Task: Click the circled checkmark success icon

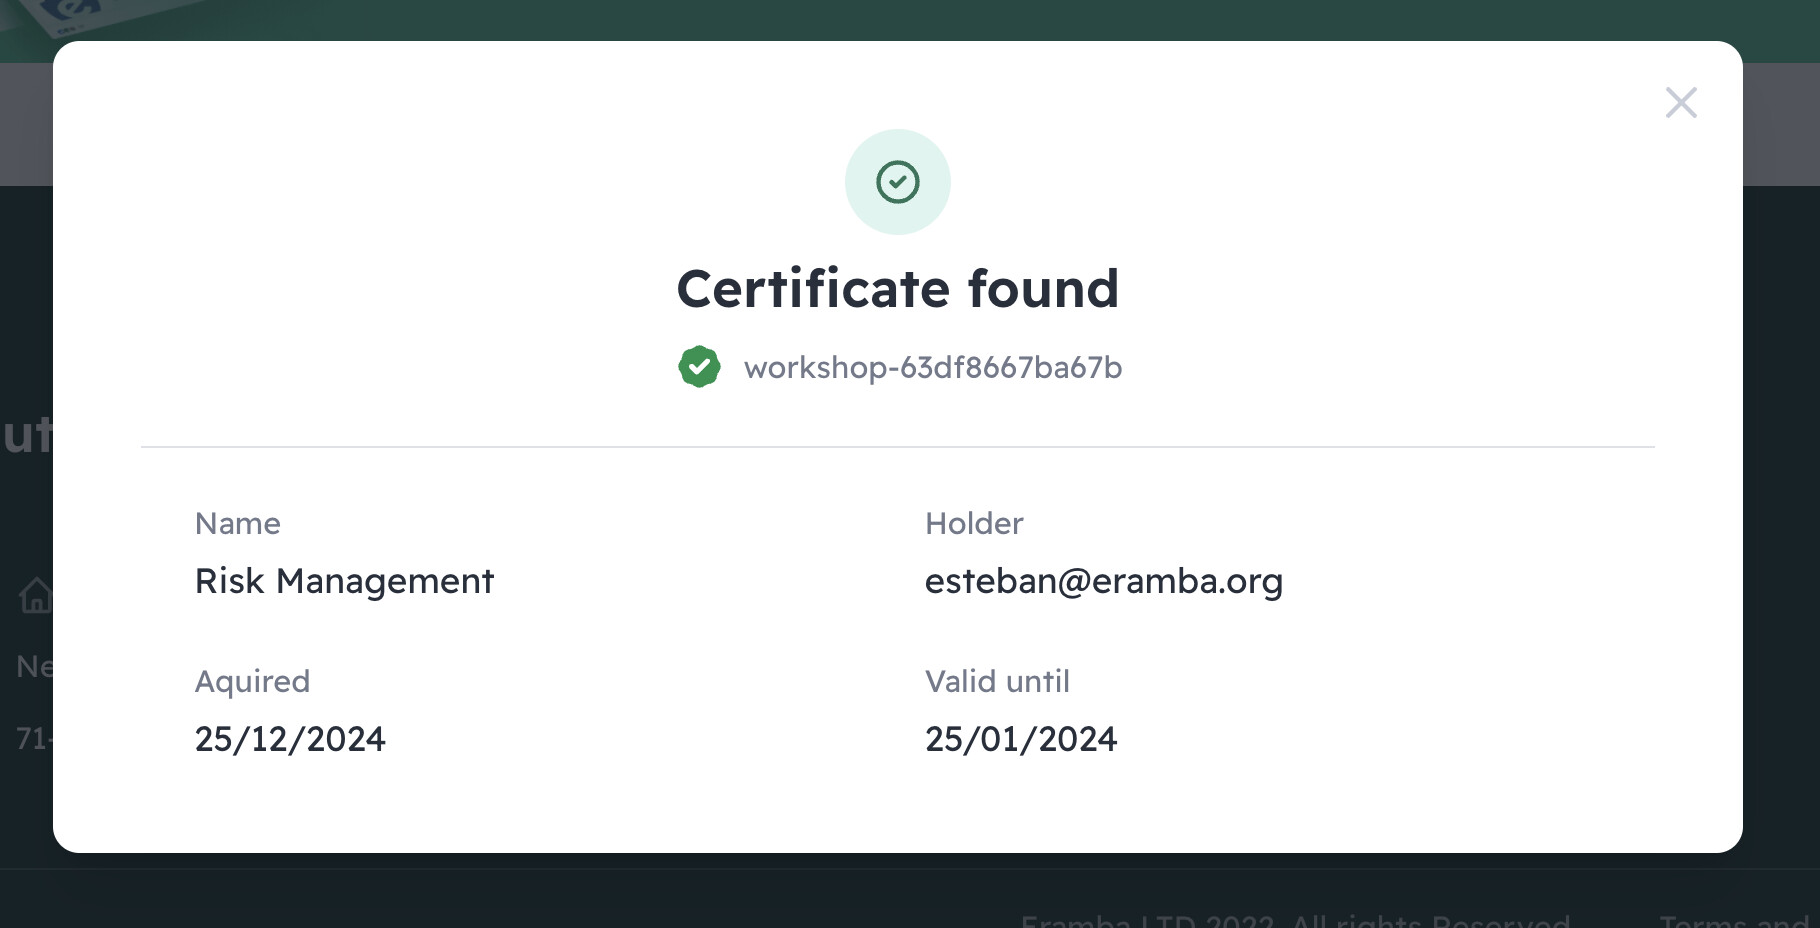Action: pos(898,182)
